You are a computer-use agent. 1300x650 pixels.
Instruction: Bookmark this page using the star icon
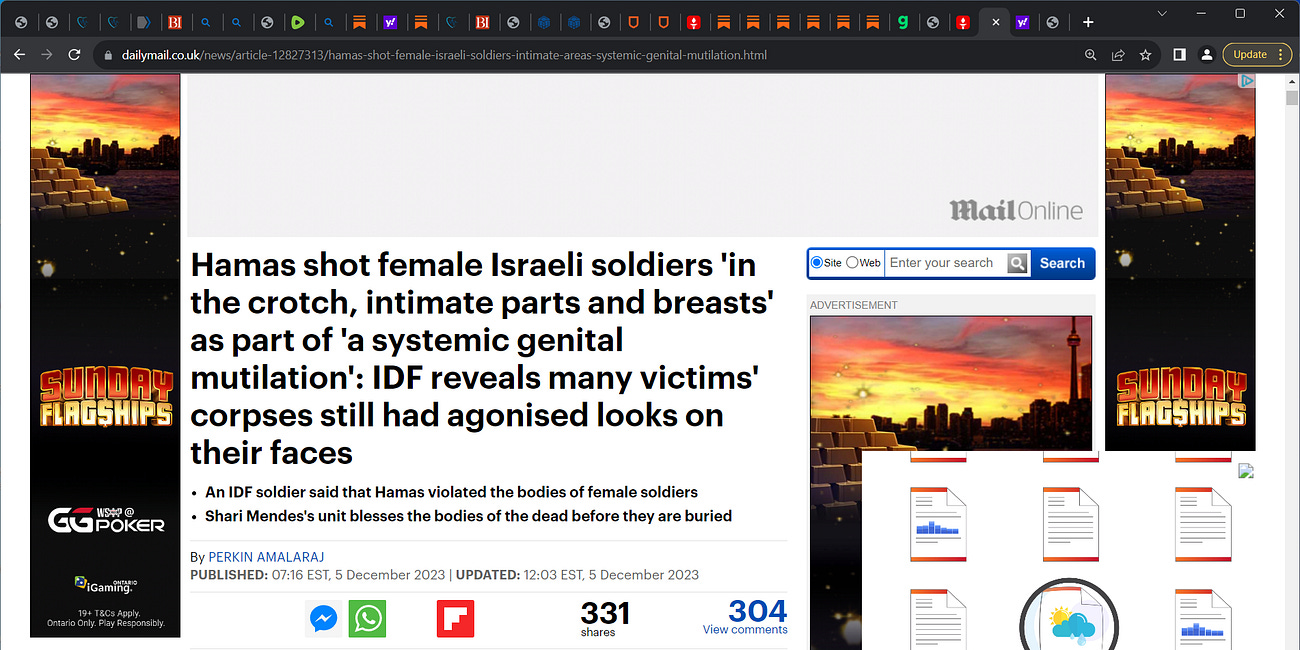[1145, 55]
